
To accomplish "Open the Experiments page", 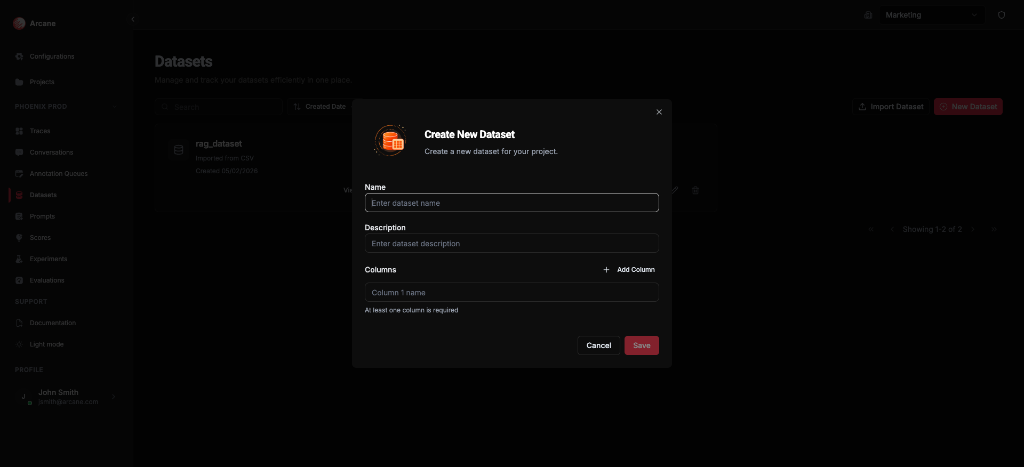I will 48,259.
